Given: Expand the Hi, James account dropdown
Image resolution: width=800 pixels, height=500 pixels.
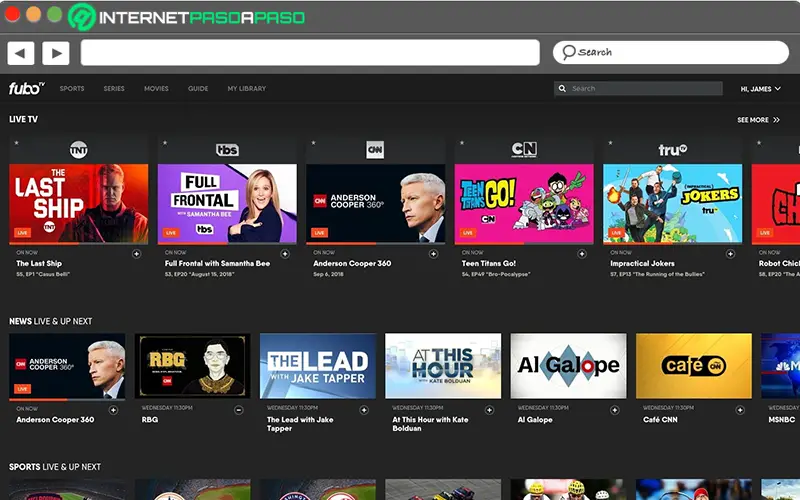Looking at the screenshot, I should (x=760, y=89).
